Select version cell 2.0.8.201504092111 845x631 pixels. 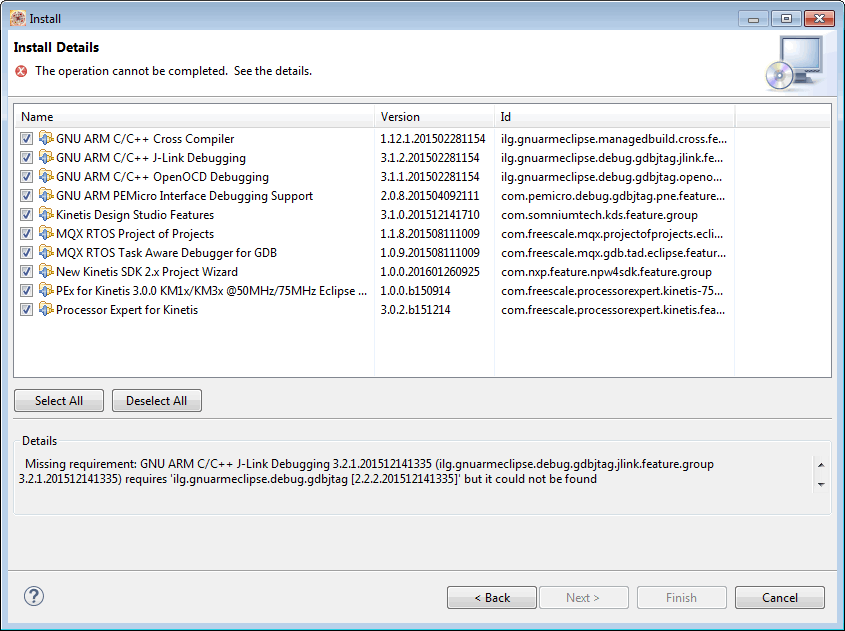pos(430,196)
